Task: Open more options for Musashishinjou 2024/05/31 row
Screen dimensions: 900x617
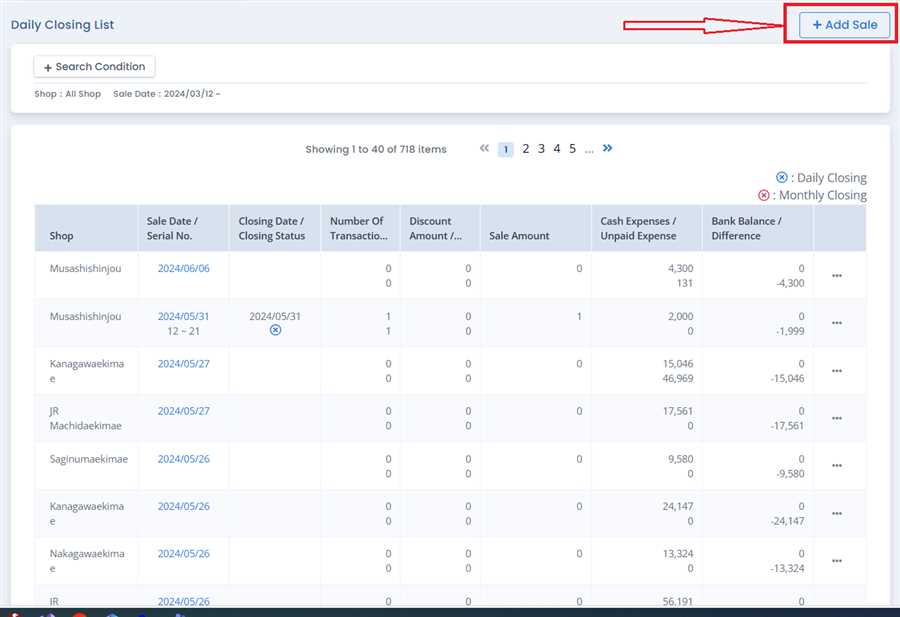Action: (x=837, y=323)
